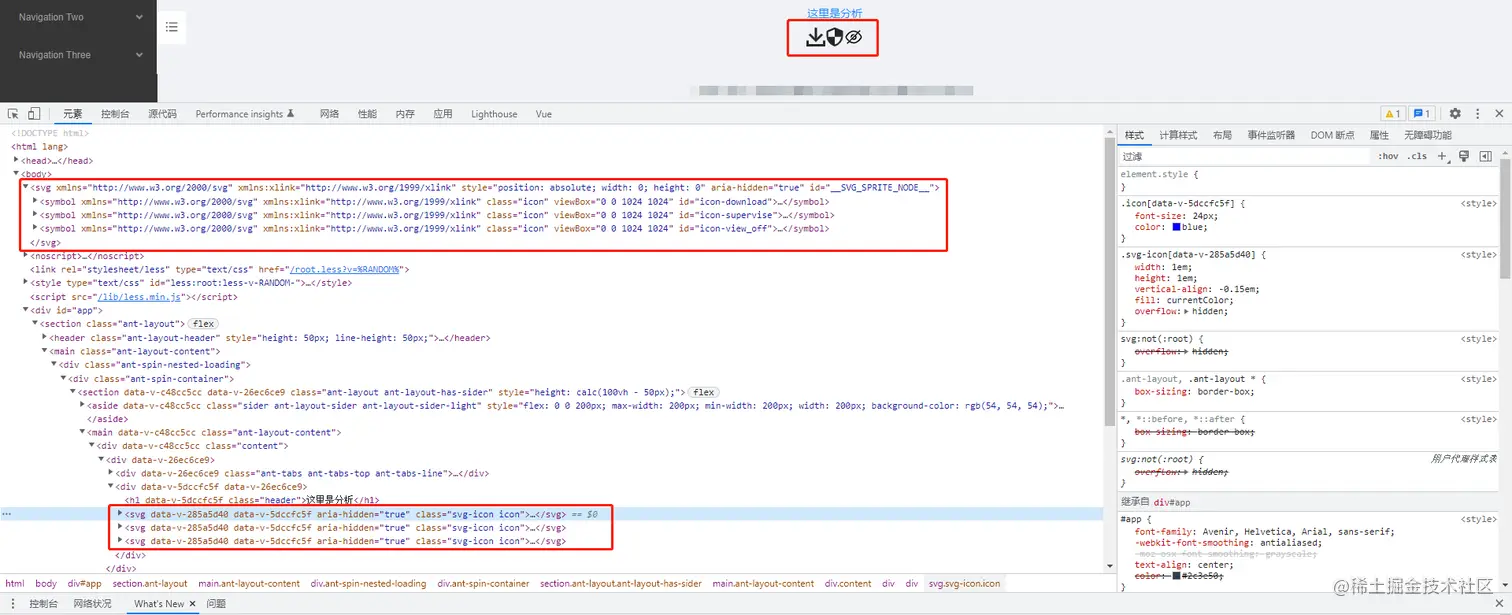This screenshot has width=1512, height=615.
Task: Toggle the :hov element state panel
Action: pos(1388,156)
